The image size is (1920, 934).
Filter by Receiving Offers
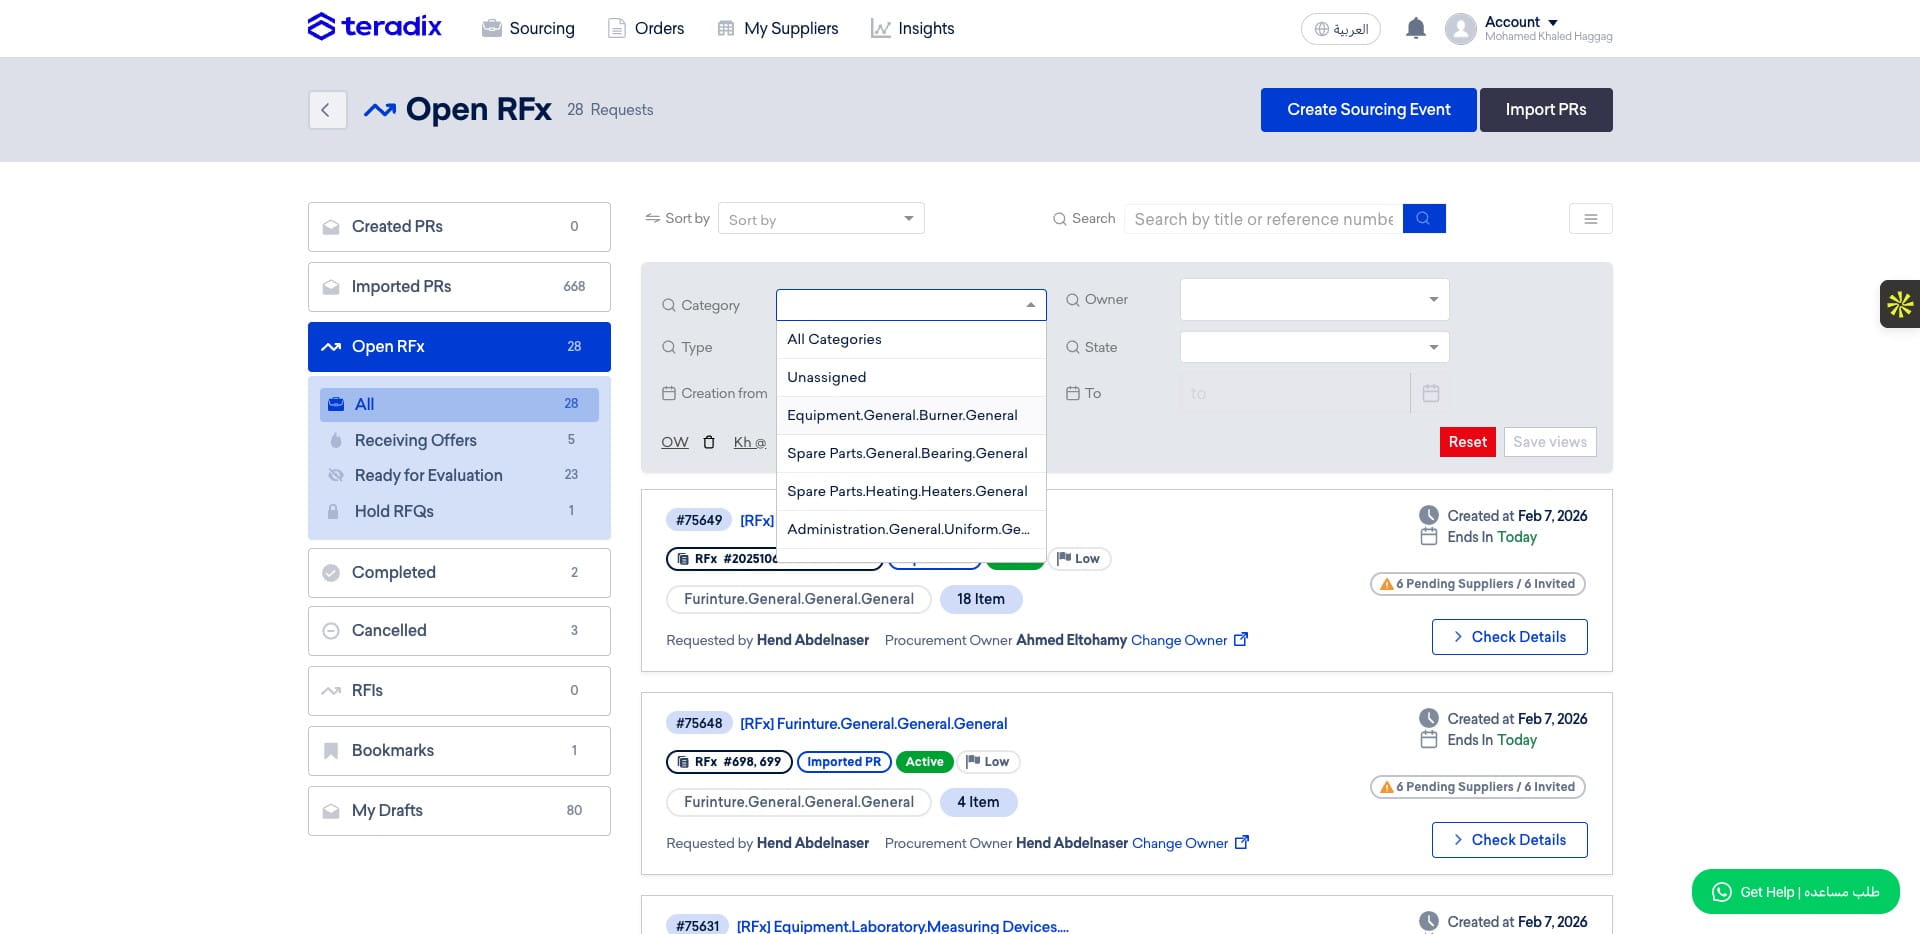click(x=459, y=440)
